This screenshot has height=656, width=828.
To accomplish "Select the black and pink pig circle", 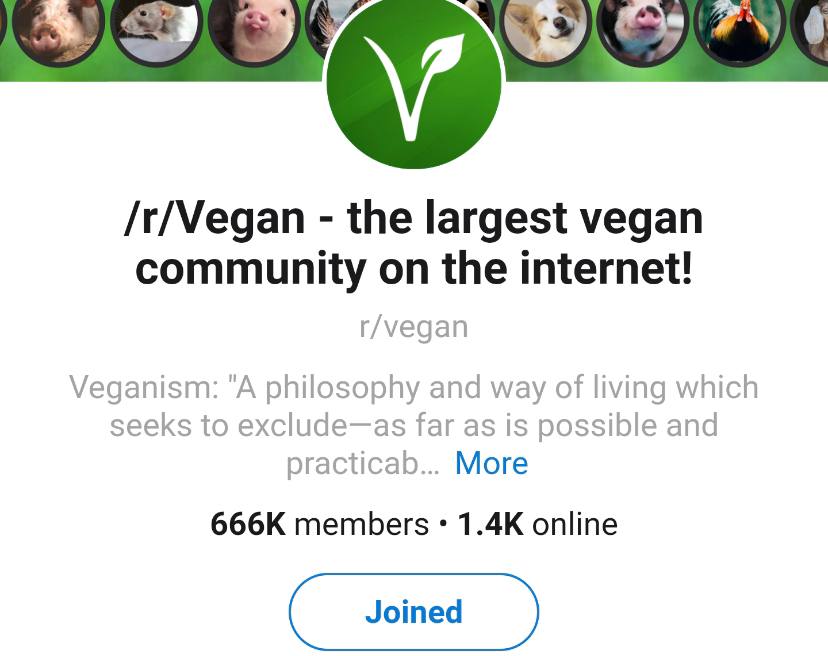I will tap(643, 29).
